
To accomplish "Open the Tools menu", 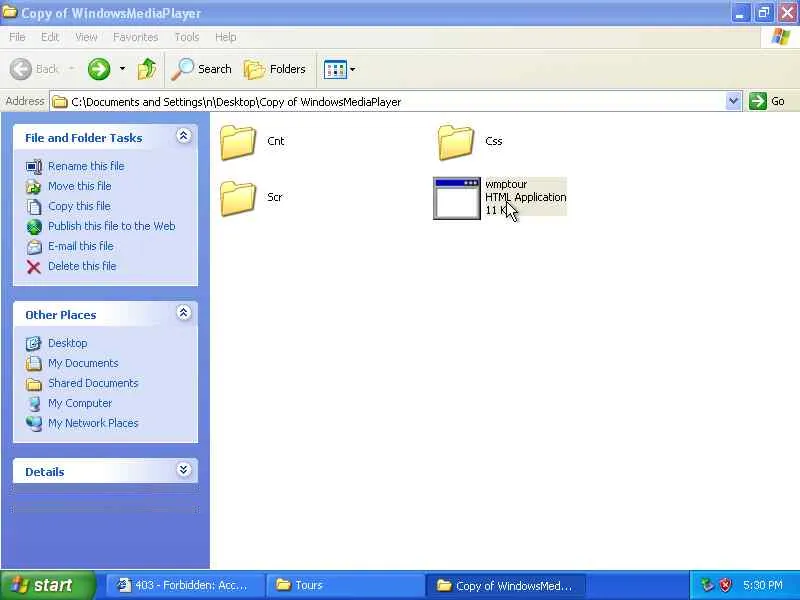I will point(187,37).
